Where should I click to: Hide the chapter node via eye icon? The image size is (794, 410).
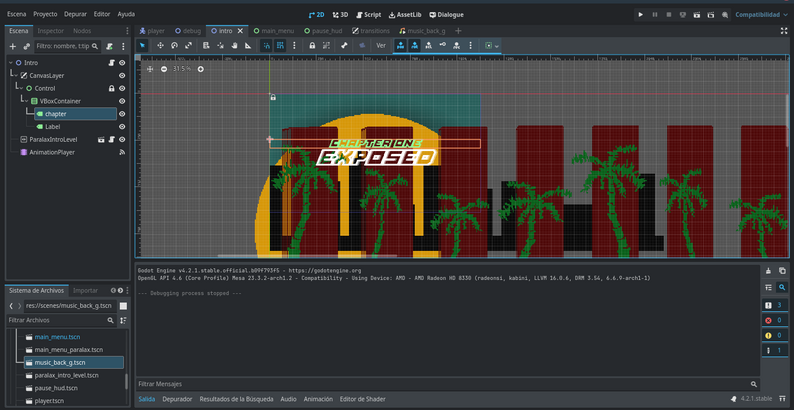point(122,114)
